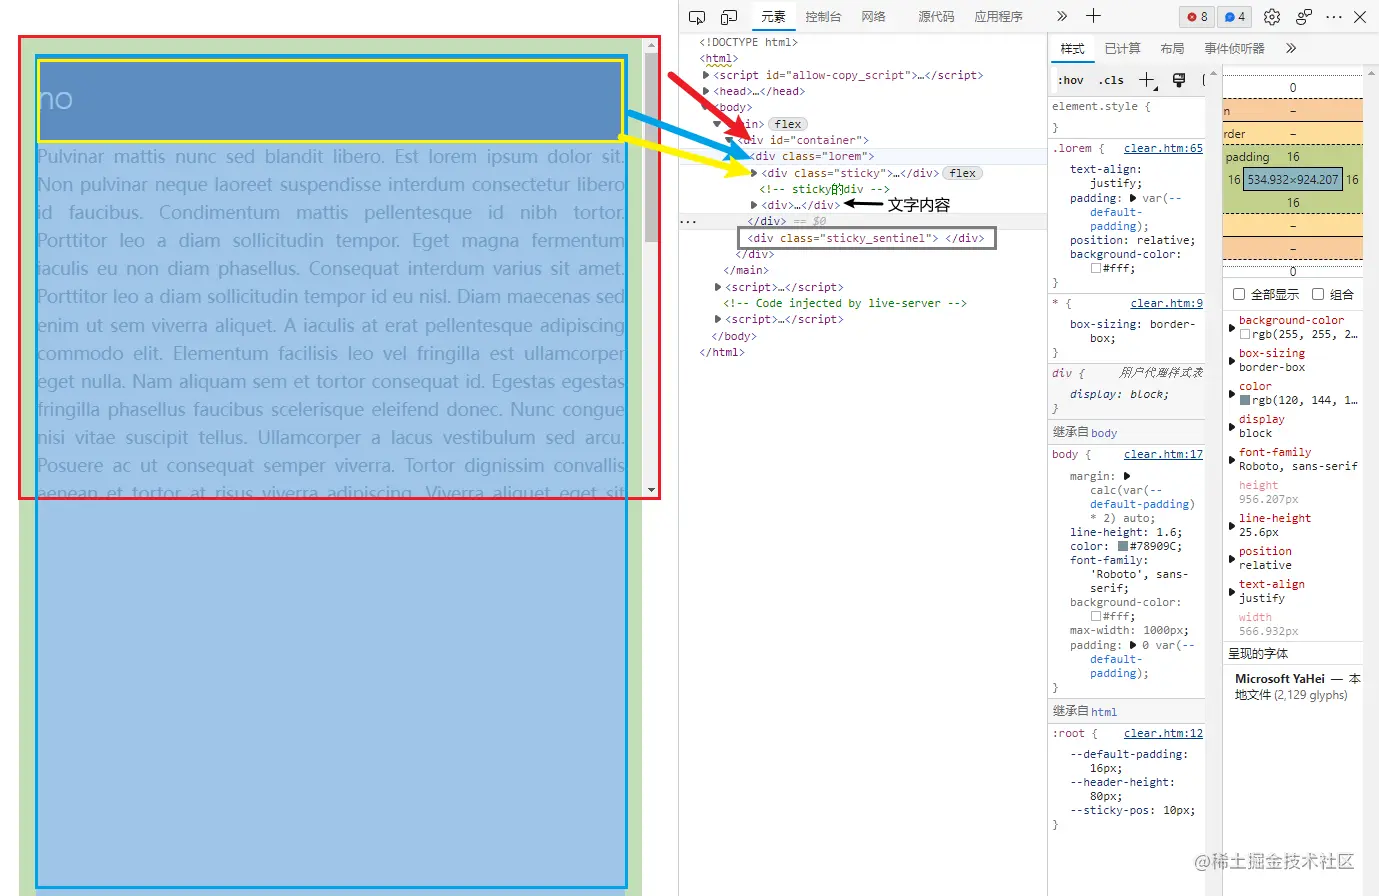Expand computed box-sizing property

point(1231,360)
